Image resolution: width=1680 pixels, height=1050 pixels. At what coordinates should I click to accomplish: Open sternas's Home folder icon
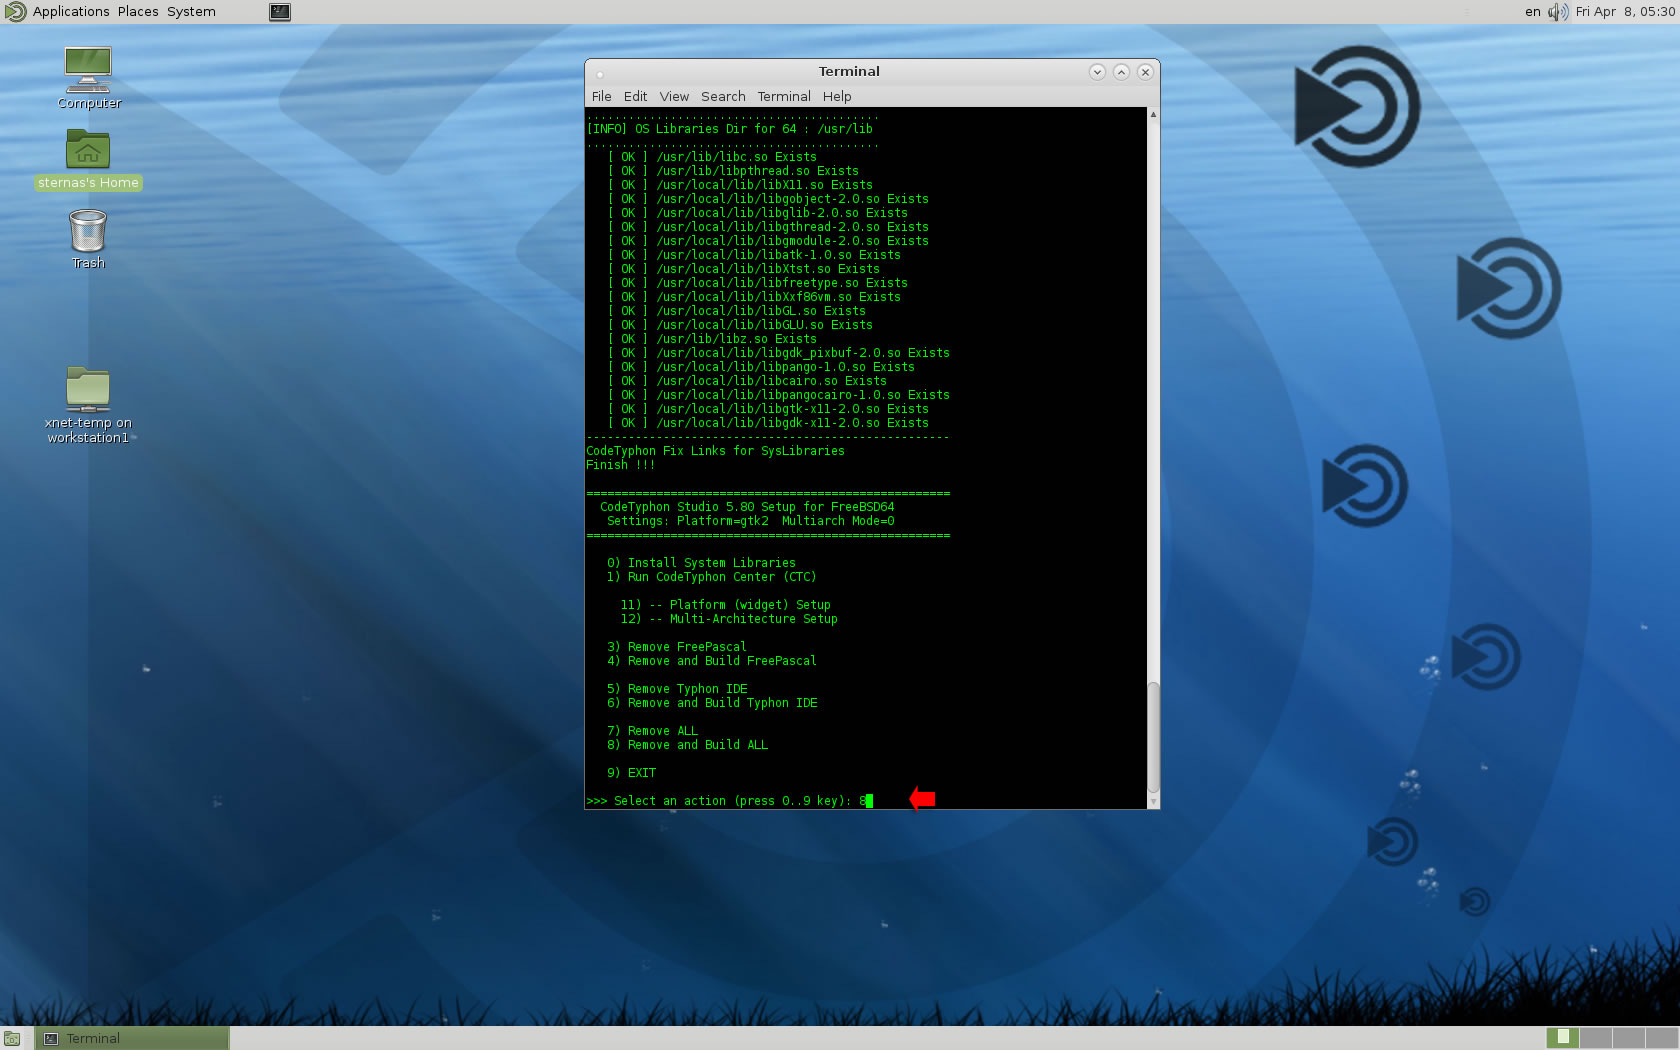tap(88, 160)
